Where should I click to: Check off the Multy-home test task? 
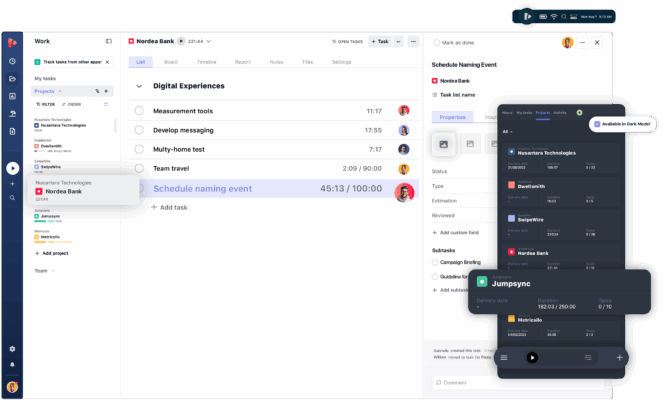(x=139, y=149)
